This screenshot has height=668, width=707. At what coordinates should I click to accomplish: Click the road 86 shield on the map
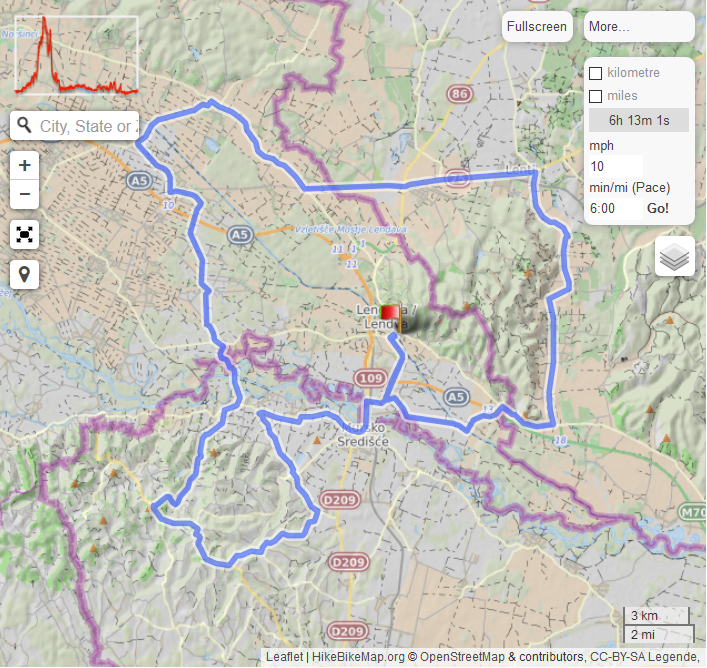(459, 95)
